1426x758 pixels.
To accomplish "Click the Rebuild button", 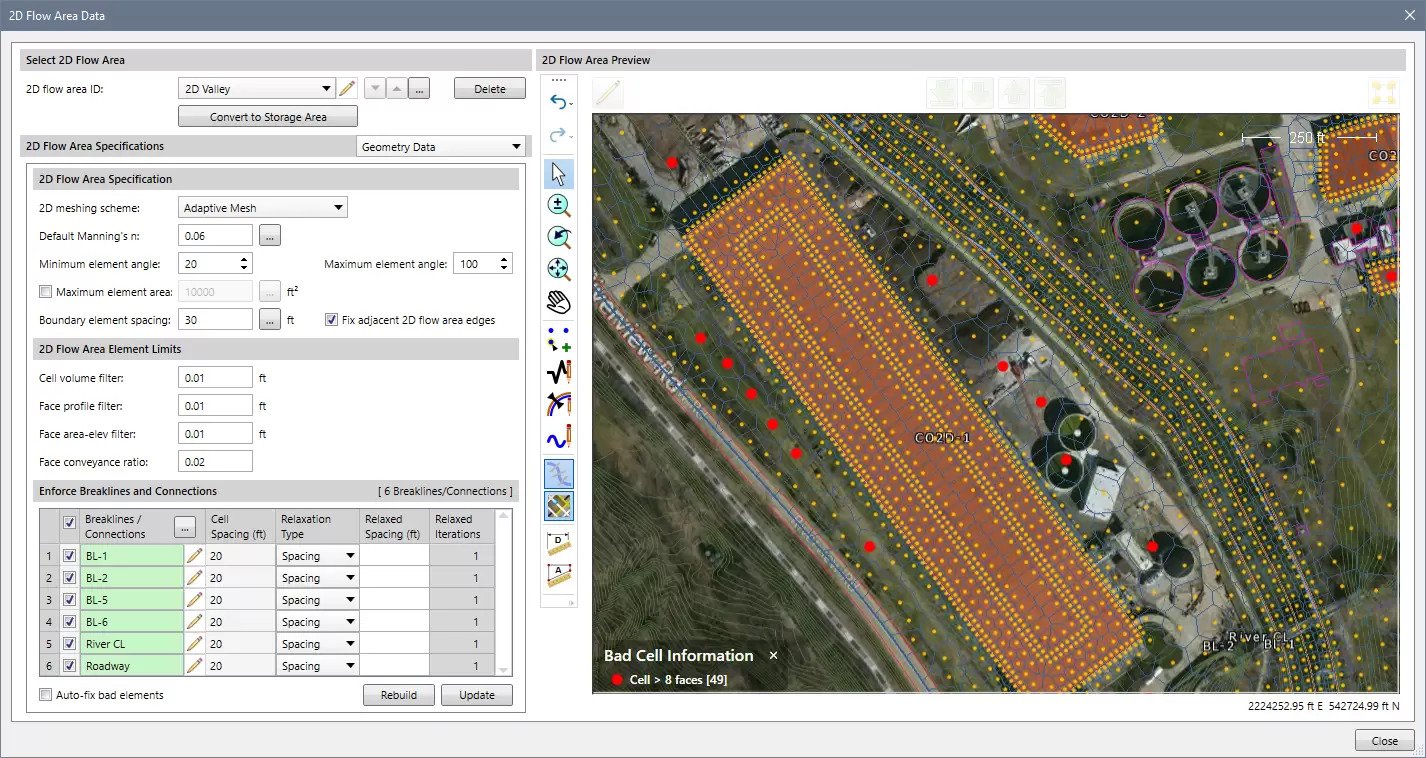I will (x=398, y=695).
